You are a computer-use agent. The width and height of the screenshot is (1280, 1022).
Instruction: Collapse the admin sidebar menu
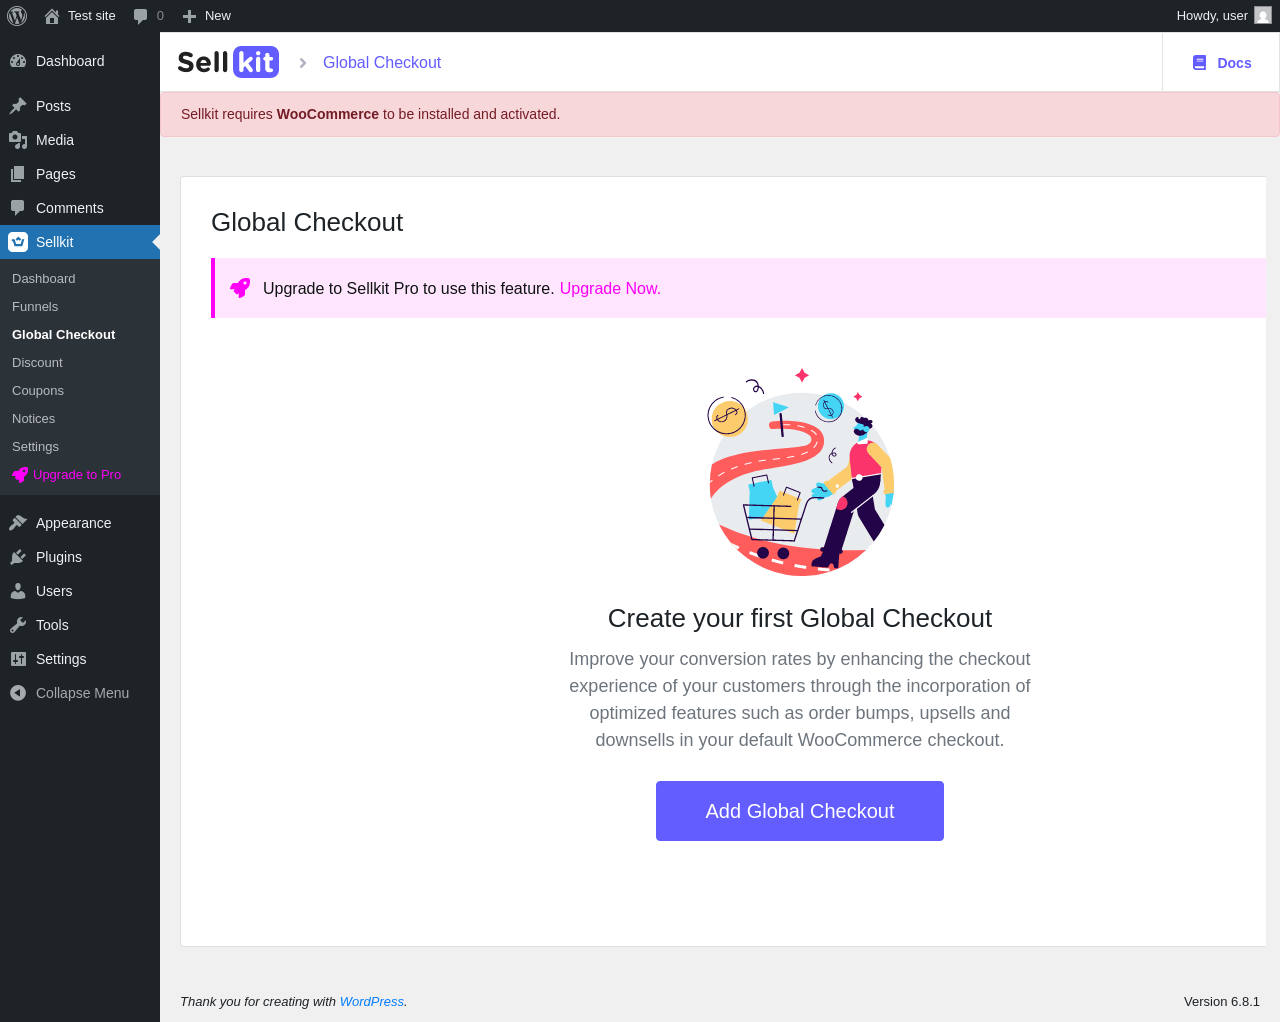pos(80,693)
